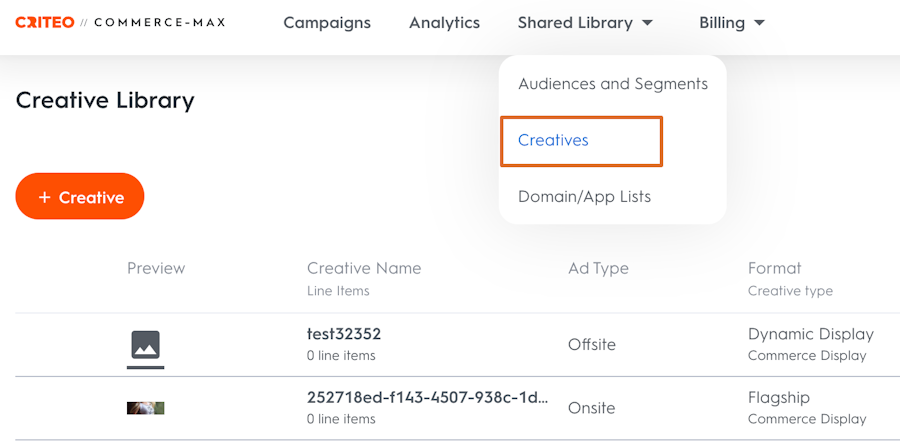Click the Shared Library menu label
Image resolution: width=900 pixels, height=444 pixels.
point(575,22)
